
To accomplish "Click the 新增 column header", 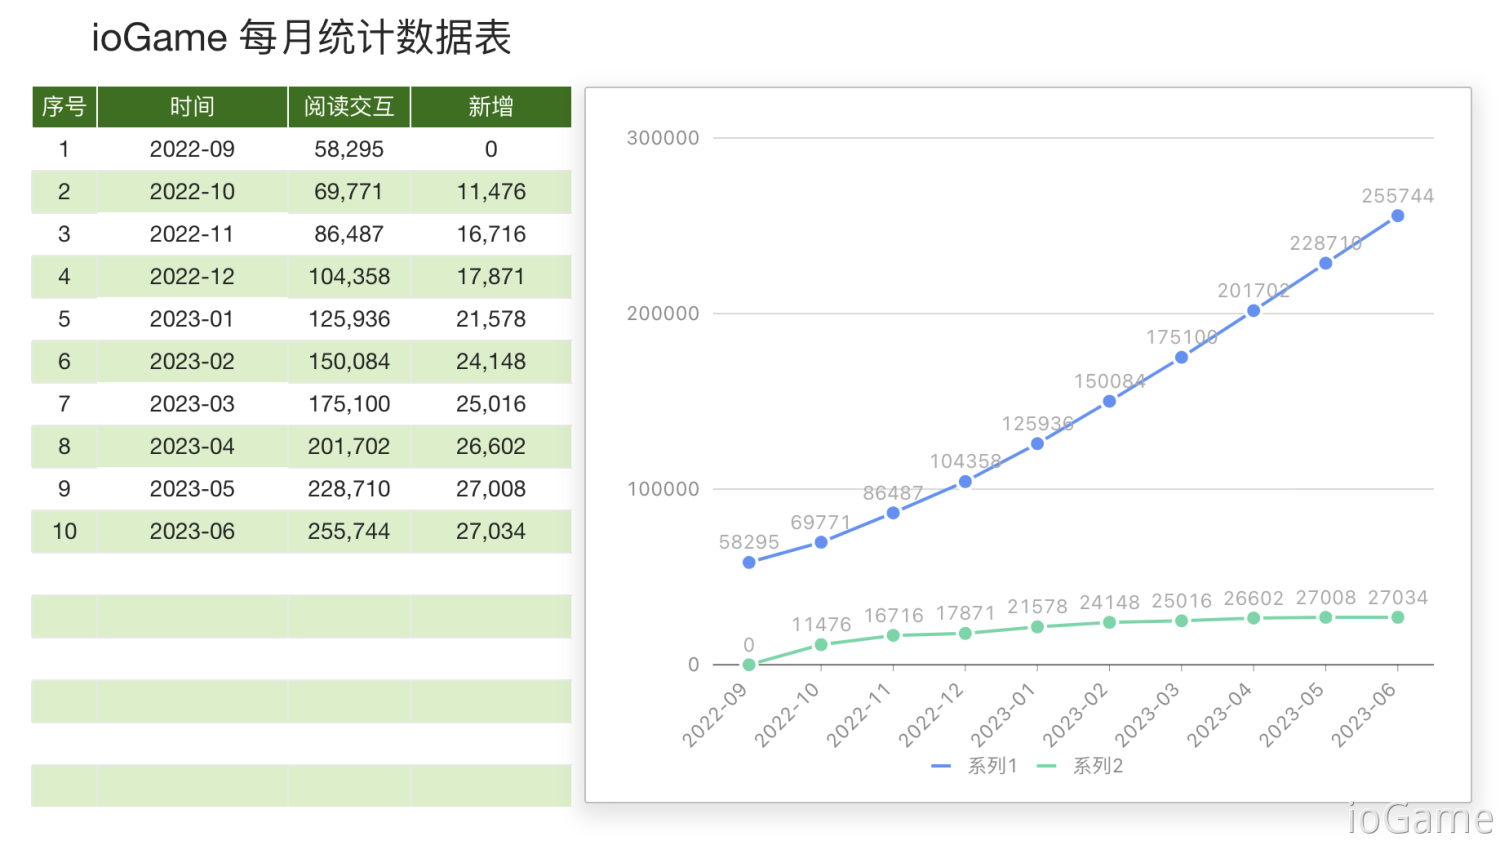I will pos(491,107).
